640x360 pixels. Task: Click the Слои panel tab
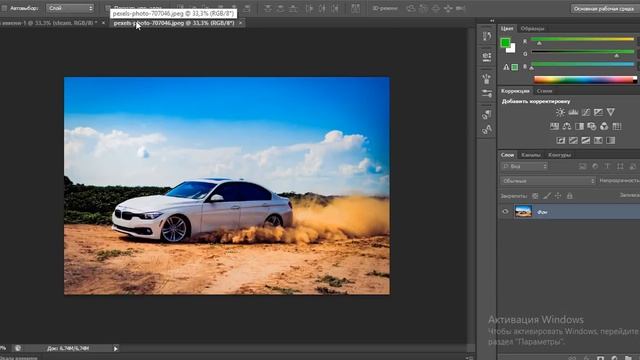point(507,155)
